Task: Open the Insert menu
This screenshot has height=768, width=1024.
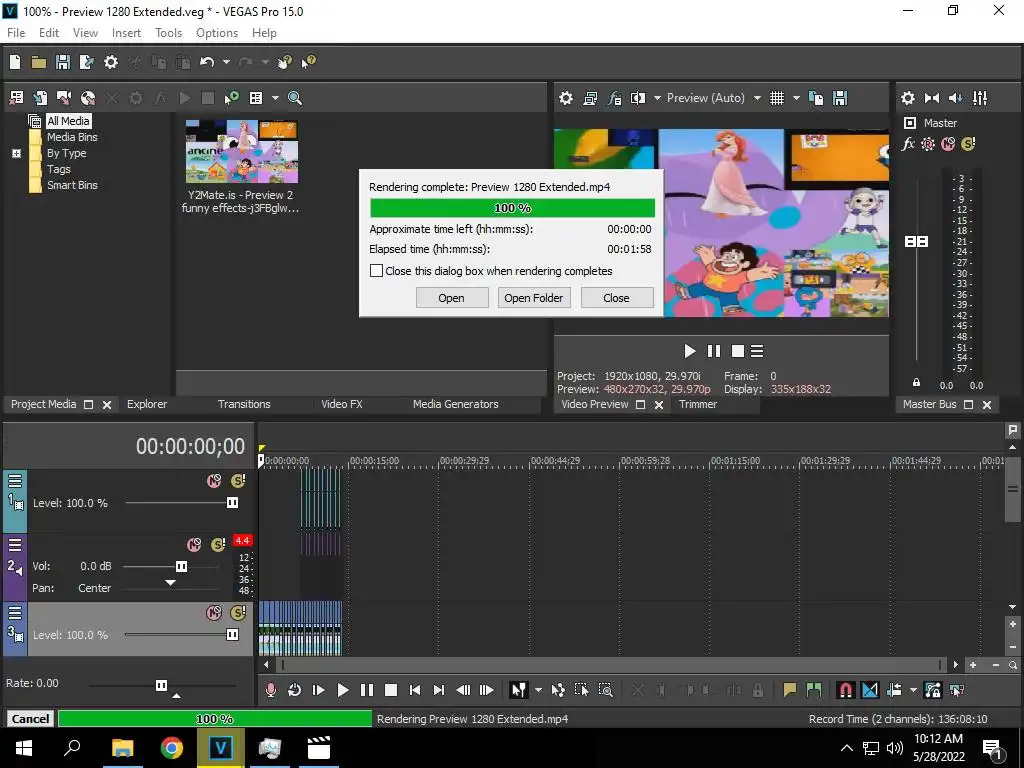Action: (x=126, y=33)
